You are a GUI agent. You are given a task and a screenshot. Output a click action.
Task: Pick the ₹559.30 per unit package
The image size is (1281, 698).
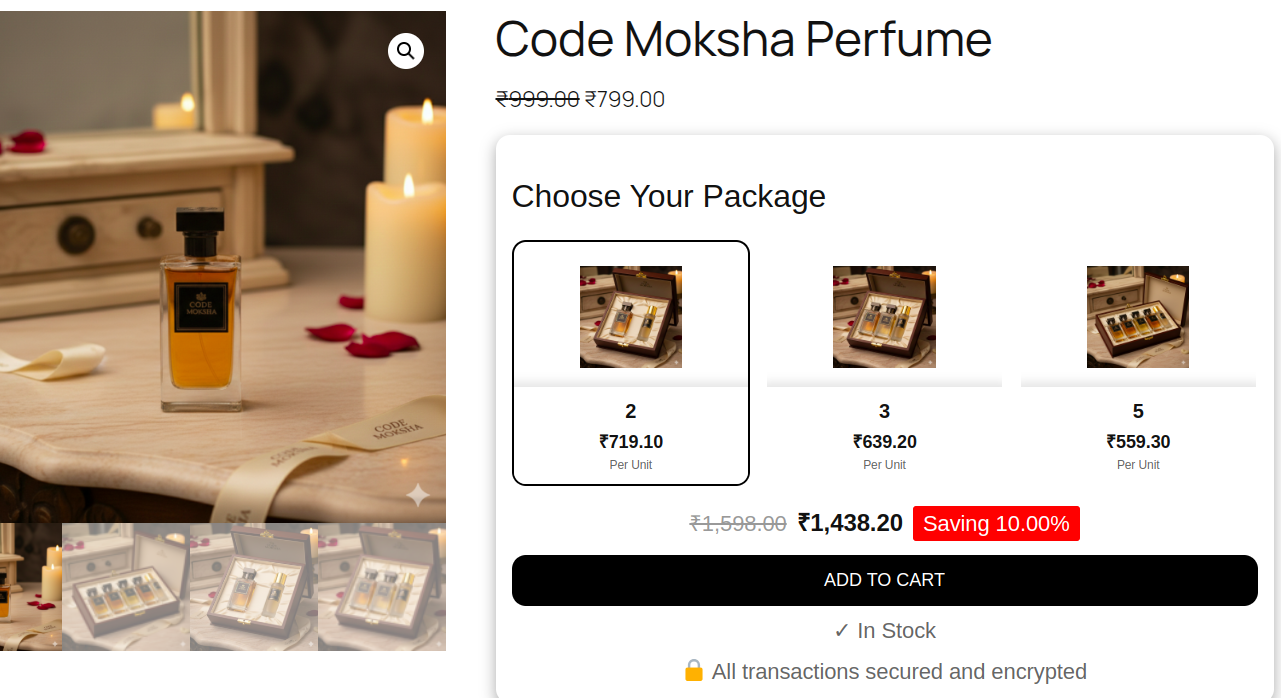tap(1138, 441)
